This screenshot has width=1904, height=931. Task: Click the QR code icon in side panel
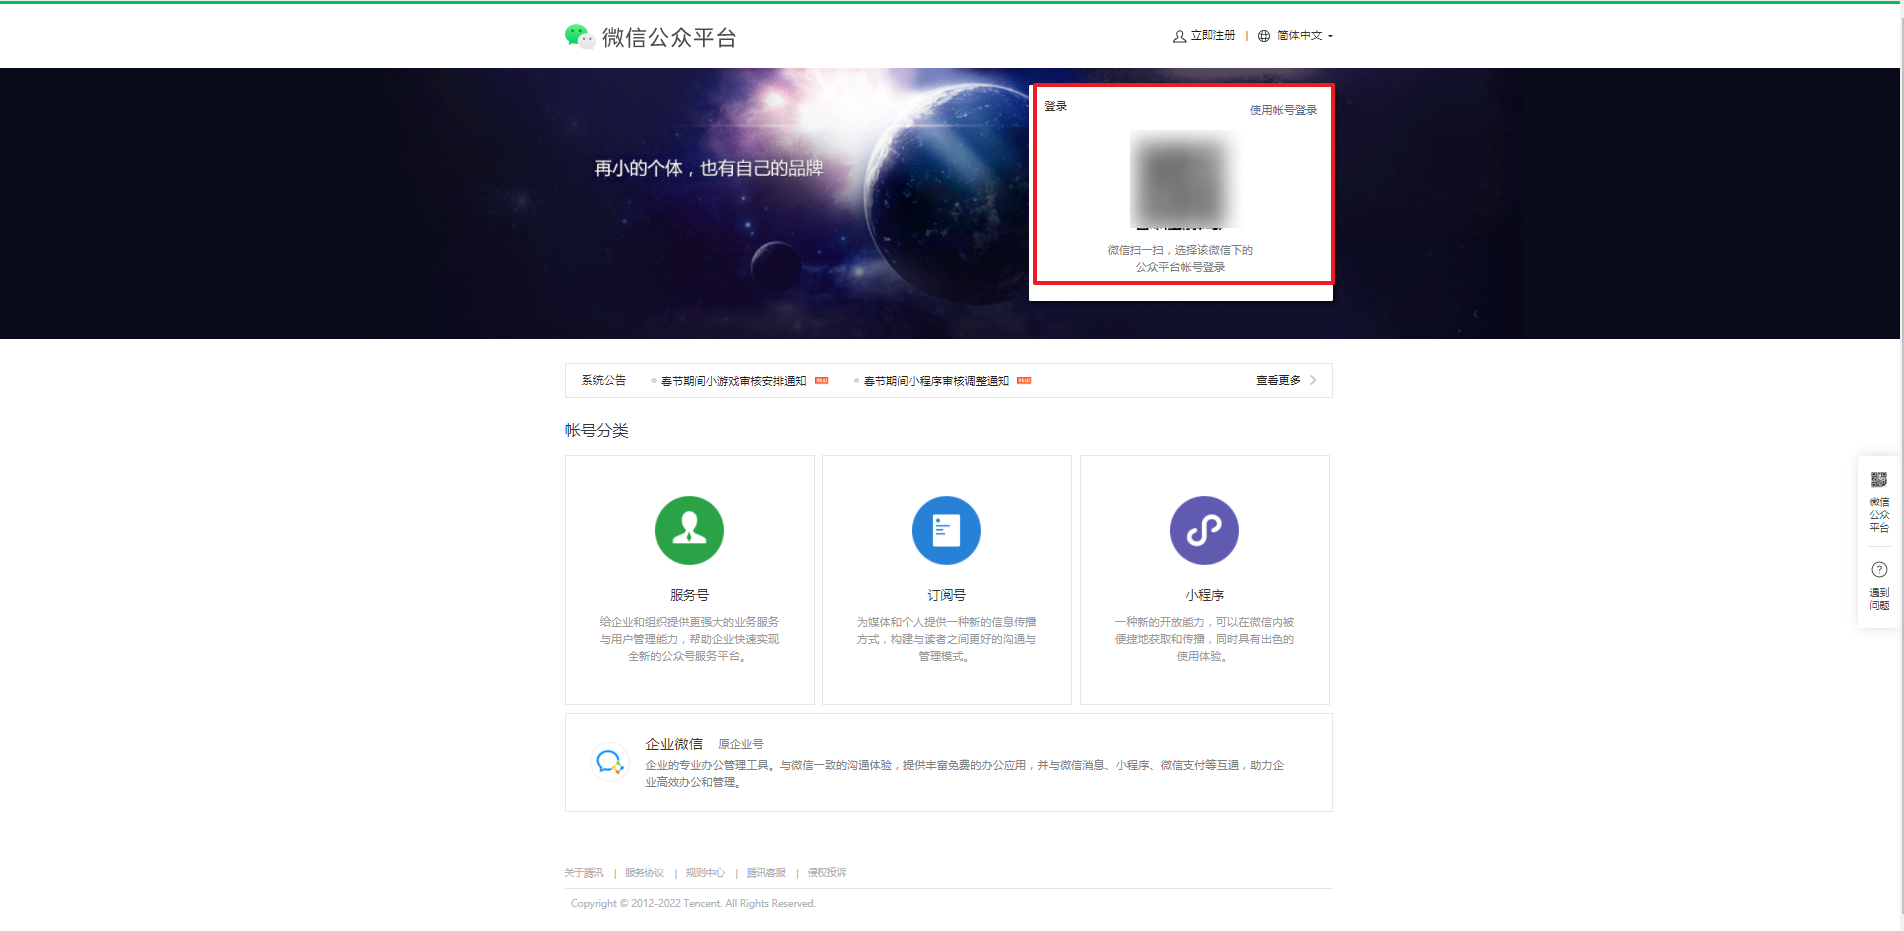coord(1879,480)
